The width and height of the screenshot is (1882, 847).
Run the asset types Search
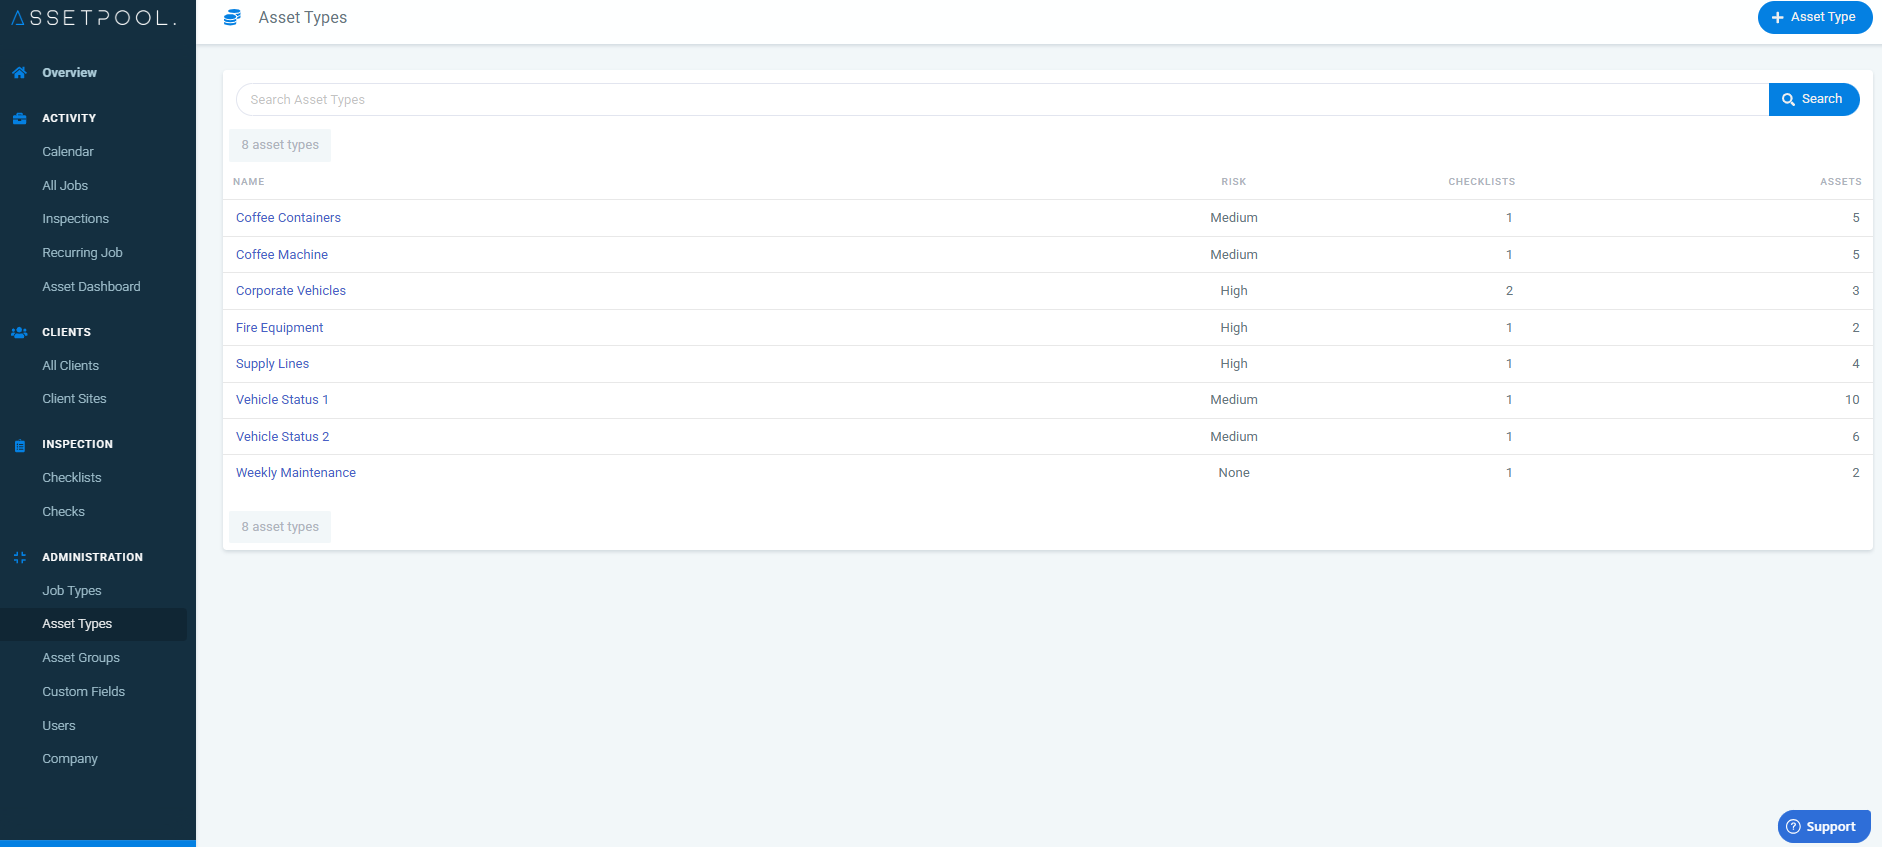coord(1813,99)
